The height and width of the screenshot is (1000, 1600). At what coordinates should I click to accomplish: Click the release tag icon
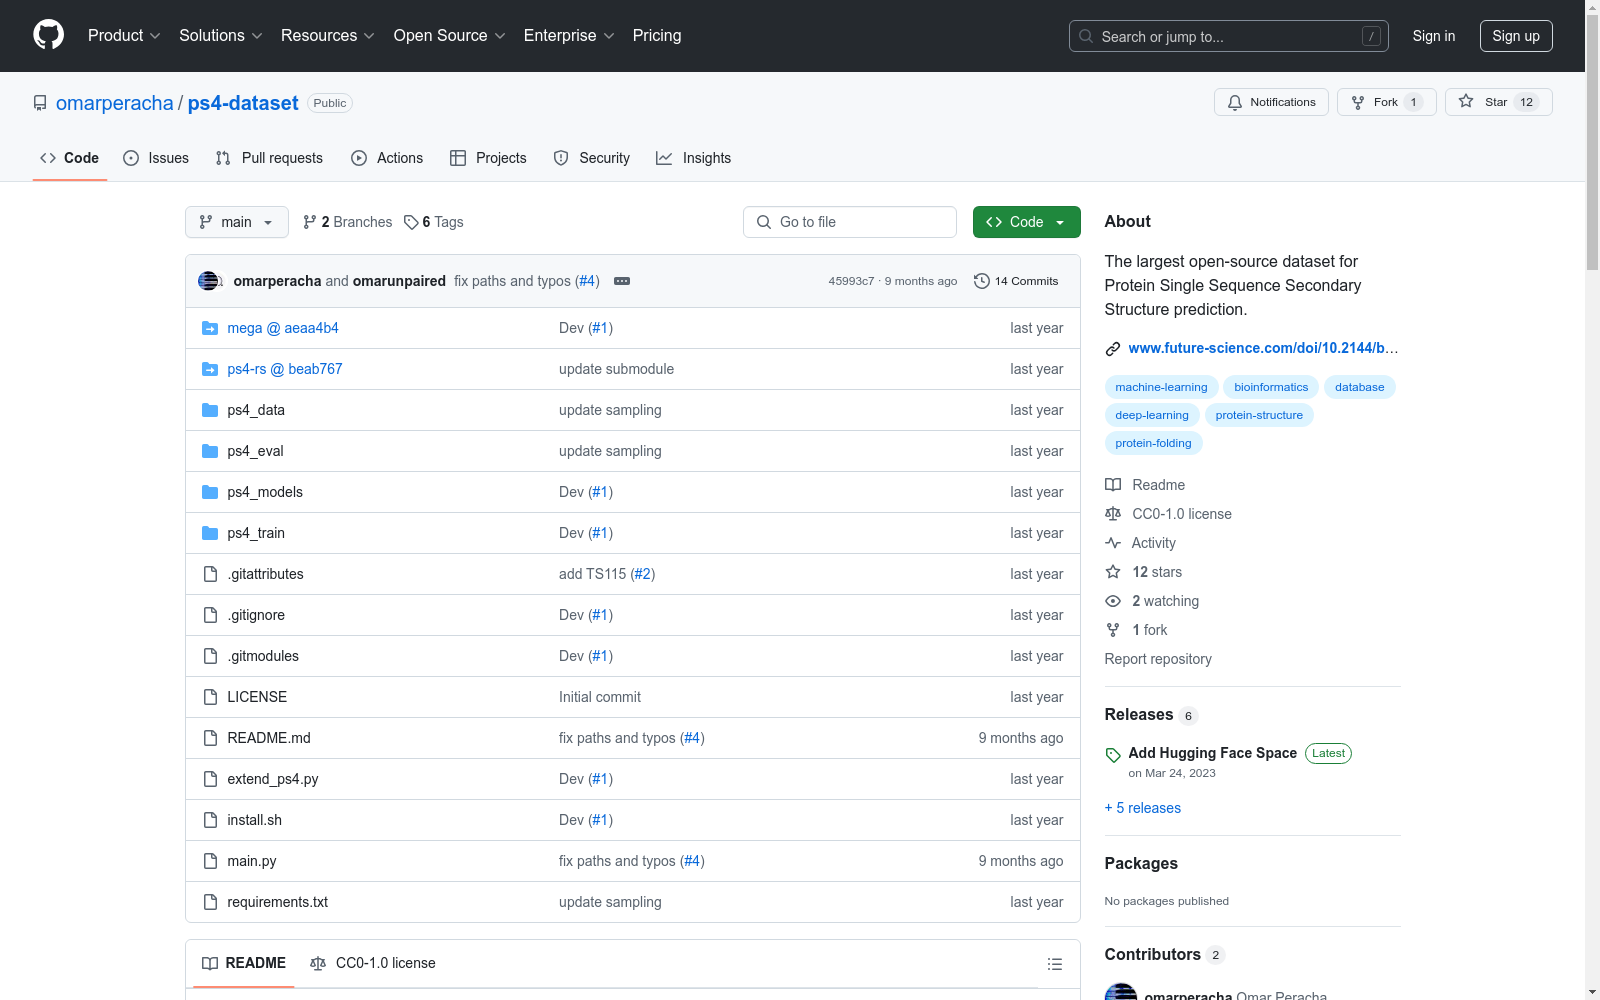pyautogui.click(x=1113, y=755)
